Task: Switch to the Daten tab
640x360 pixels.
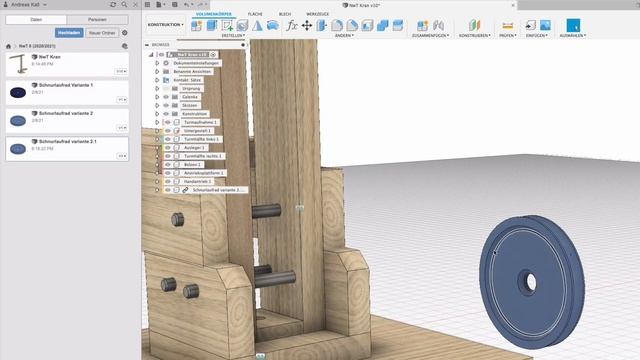Action: pyautogui.click(x=36, y=19)
